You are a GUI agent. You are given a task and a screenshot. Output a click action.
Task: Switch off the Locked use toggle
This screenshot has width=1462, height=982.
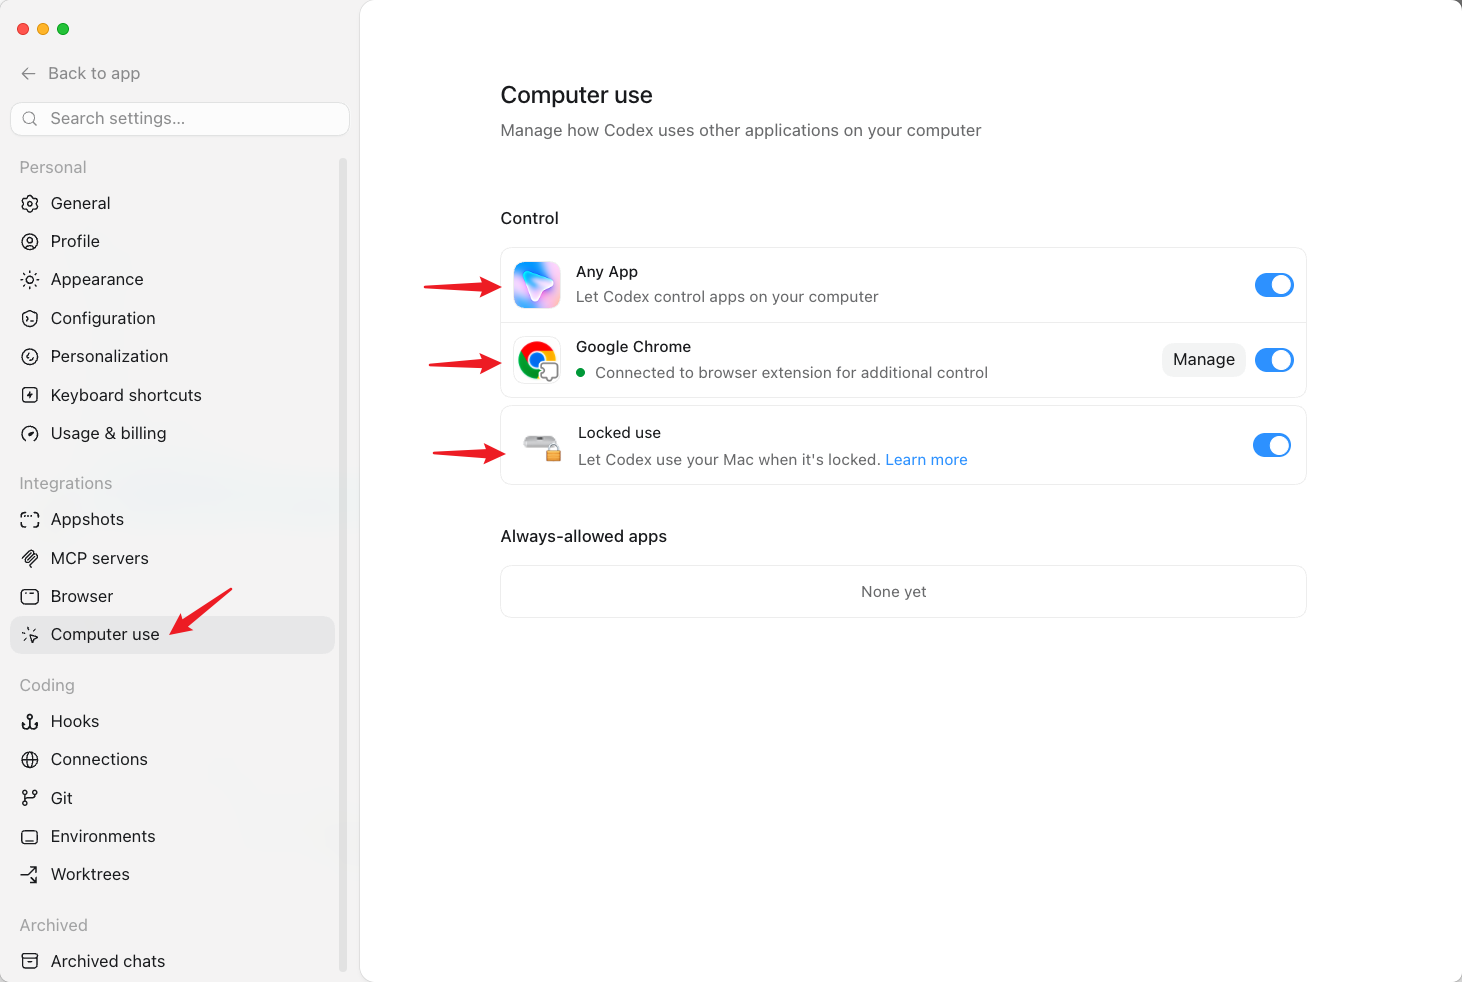1272,445
